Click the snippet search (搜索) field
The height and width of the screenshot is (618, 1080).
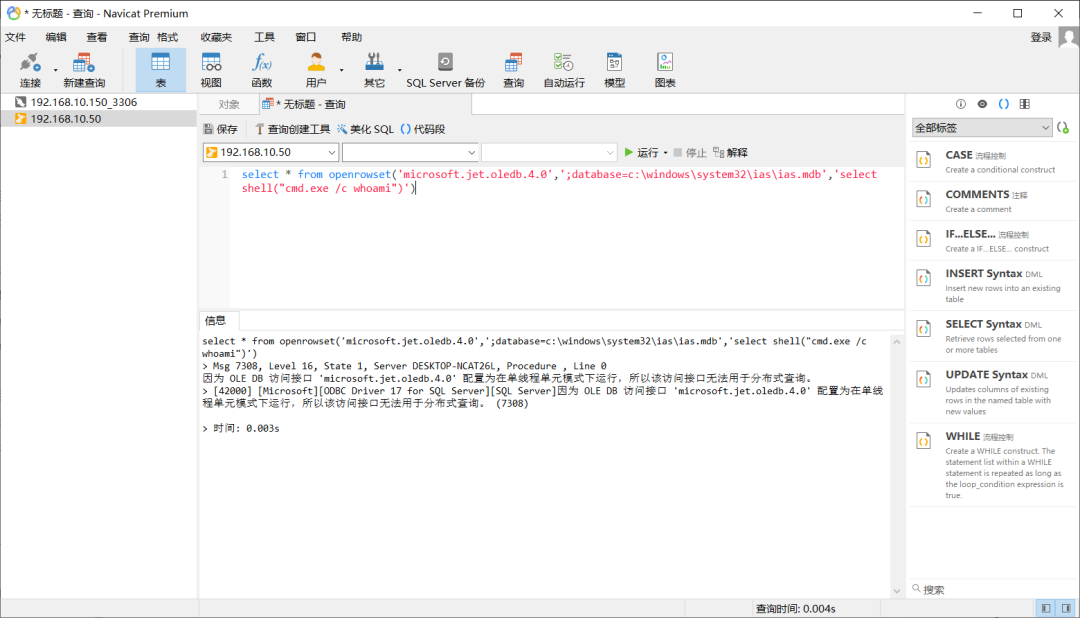click(992, 589)
